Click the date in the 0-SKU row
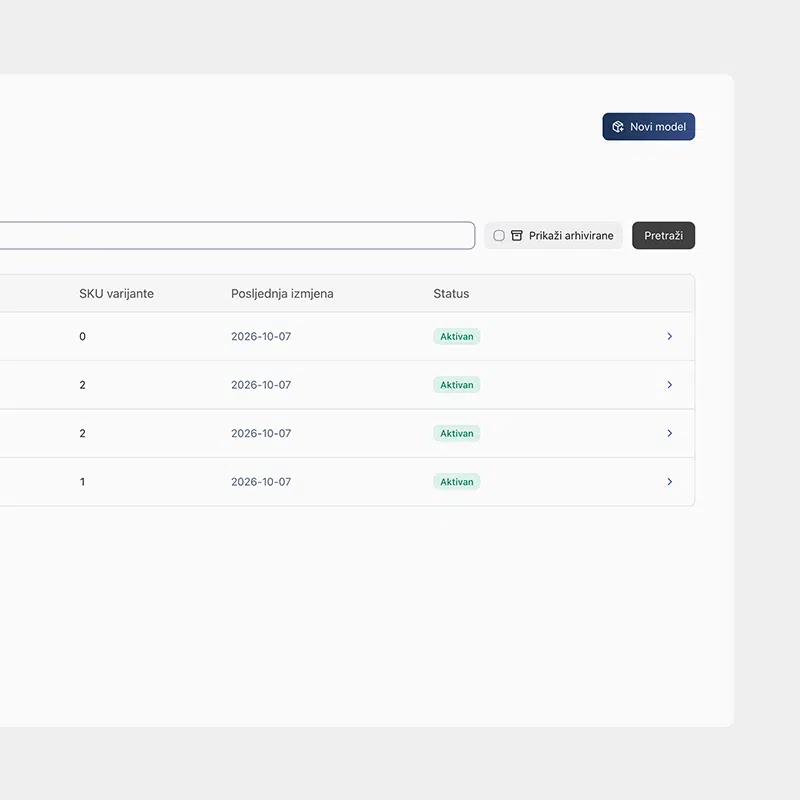This screenshot has width=800, height=800. coord(261,336)
